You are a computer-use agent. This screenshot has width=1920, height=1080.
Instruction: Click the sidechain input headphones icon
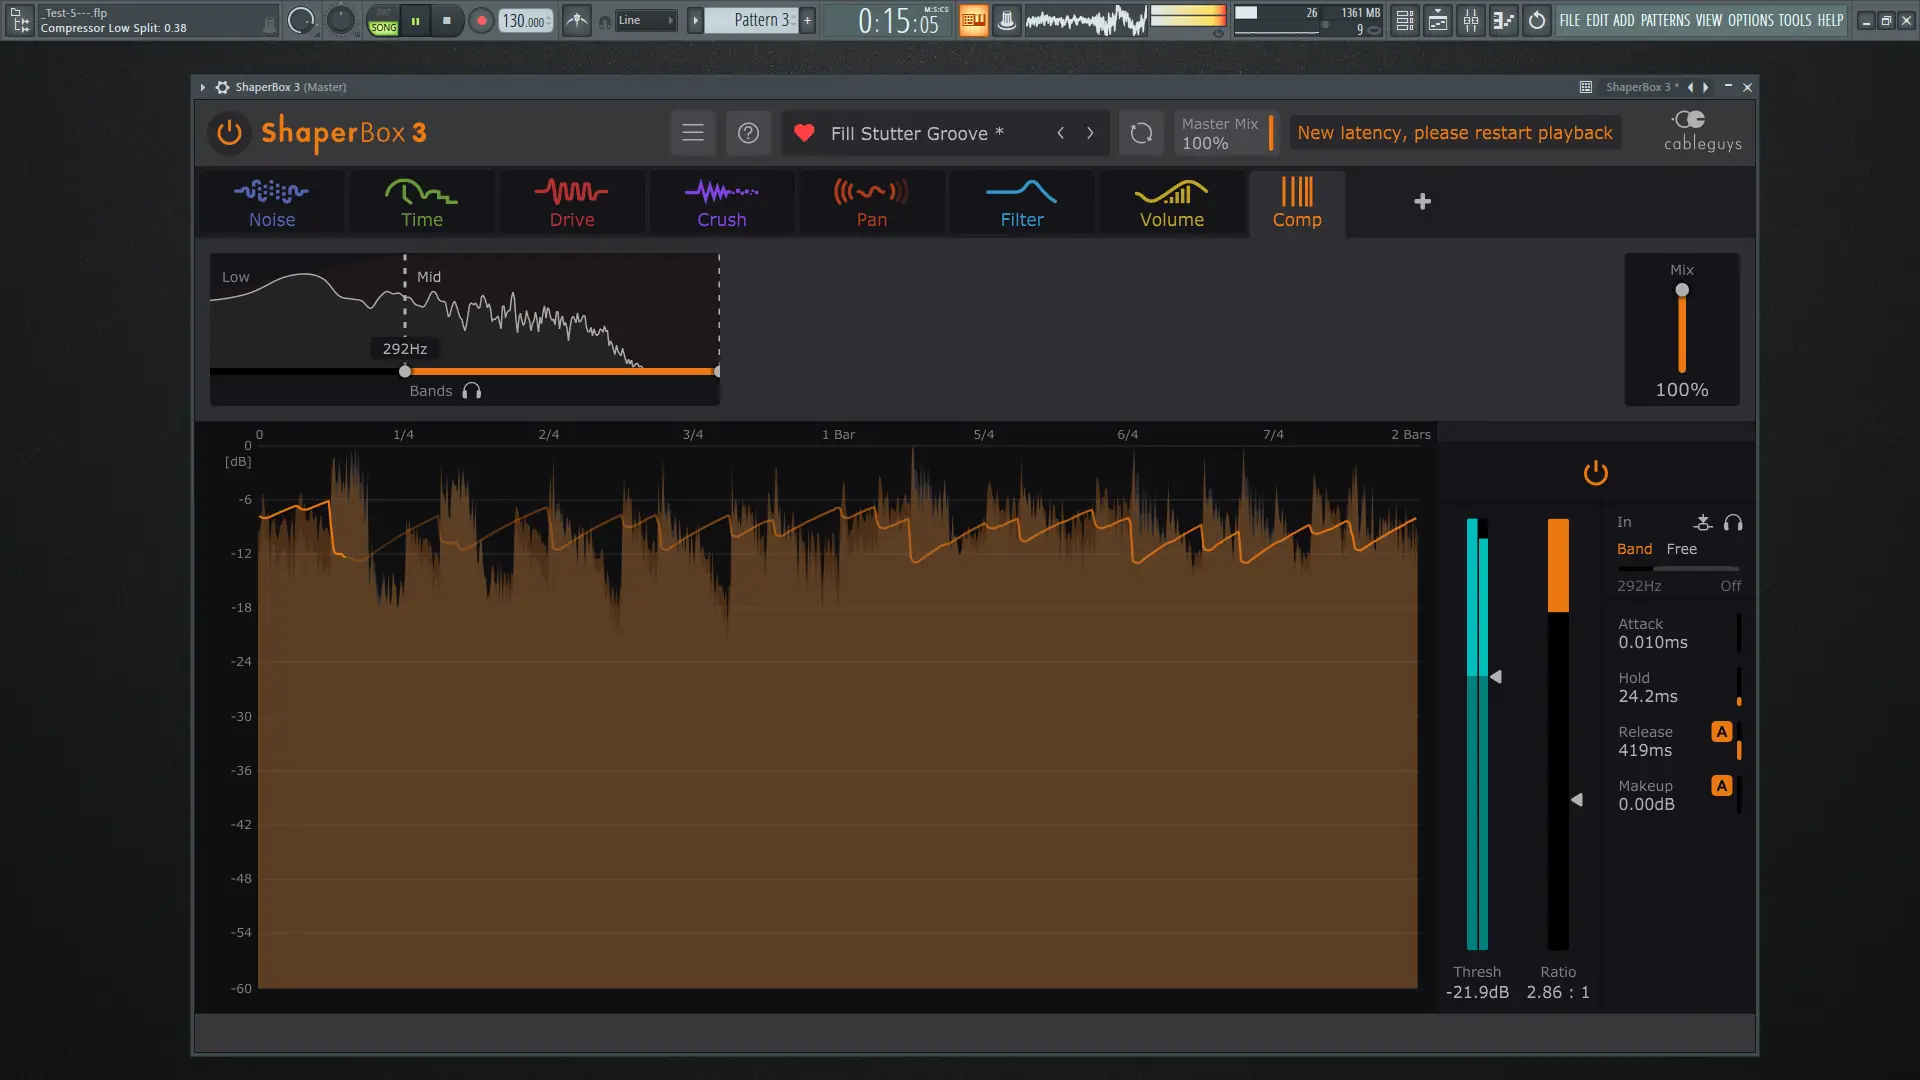click(x=1733, y=523)
